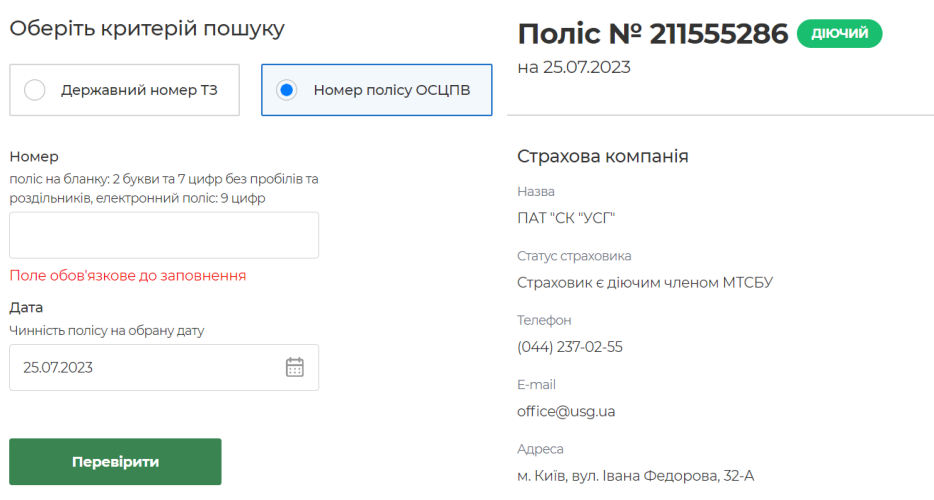This screenshot has width=934, height=500.
Task: Click the "на 25.07.2023" date under the policy
Action: pos(574,67)
